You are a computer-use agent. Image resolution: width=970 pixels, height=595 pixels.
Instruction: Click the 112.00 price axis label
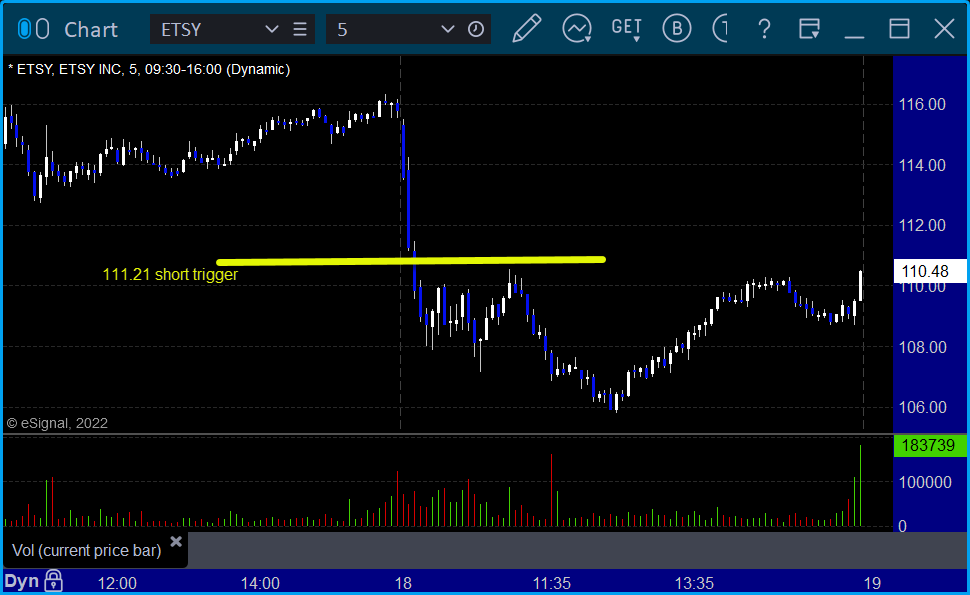point(922,226)
